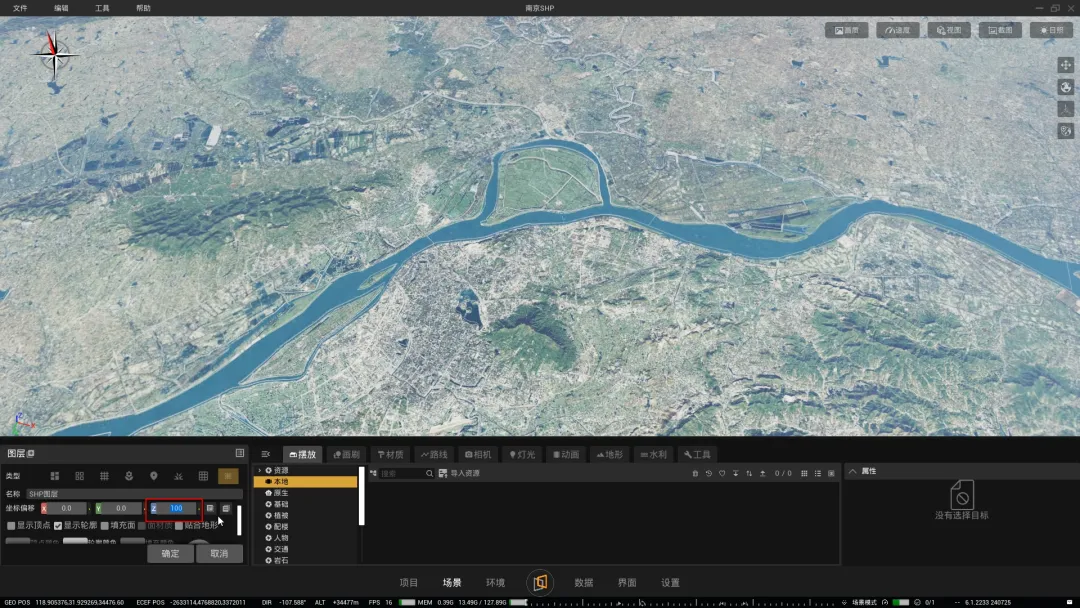This screenshot has width=1080, height=608.
Task: Click the sort arrows icon in resource toolbar
Action: click(x=749, y=473)
